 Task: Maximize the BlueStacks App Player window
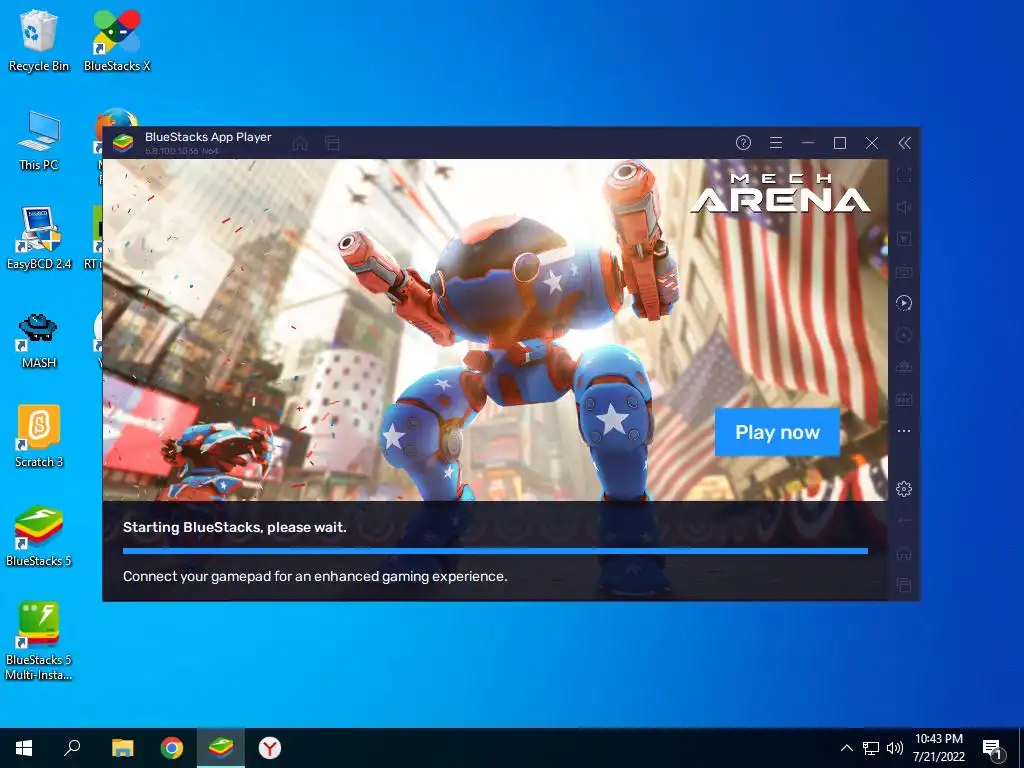840,143
